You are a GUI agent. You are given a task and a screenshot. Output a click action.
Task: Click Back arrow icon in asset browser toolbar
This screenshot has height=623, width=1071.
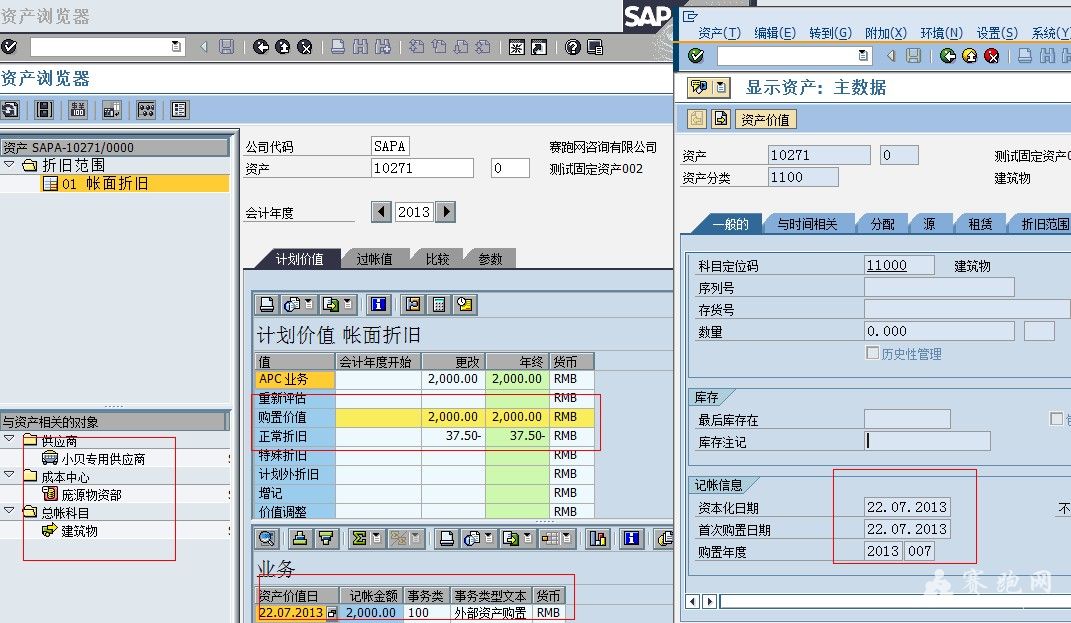[260, 46]
